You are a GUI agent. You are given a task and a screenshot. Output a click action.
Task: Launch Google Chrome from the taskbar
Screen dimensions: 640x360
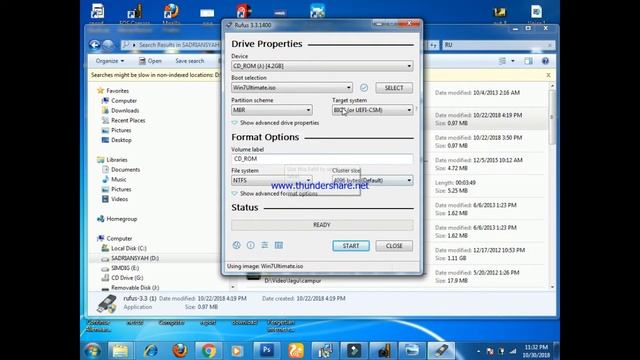(209, 351)
